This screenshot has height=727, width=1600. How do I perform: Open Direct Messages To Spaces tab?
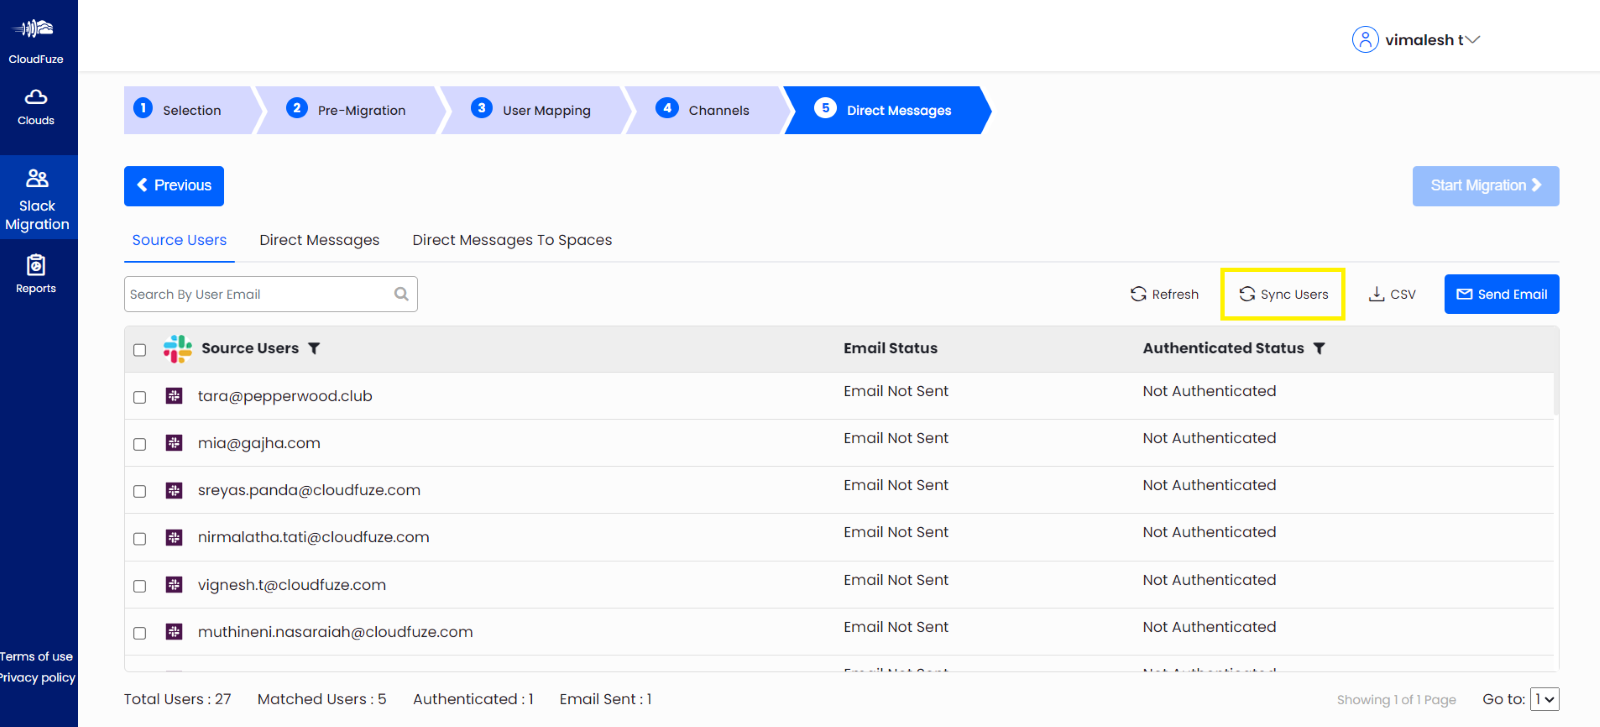point(512,240)
